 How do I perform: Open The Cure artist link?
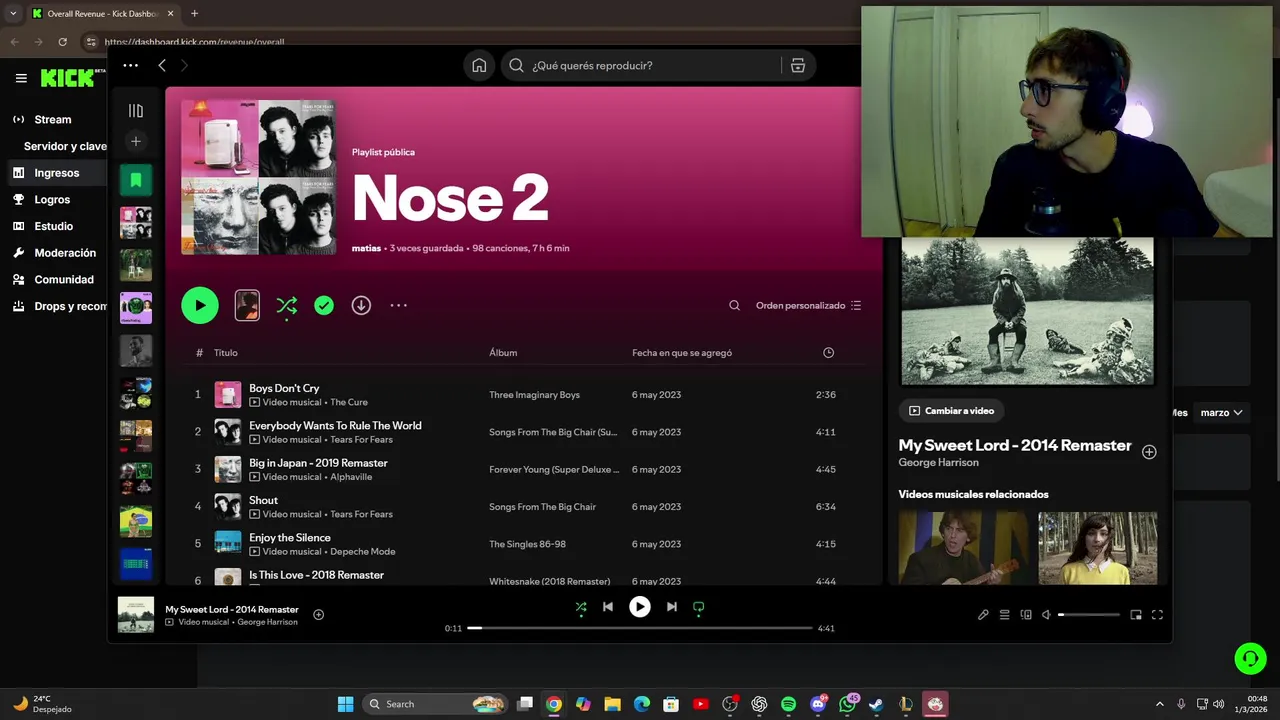coord(349,402)
